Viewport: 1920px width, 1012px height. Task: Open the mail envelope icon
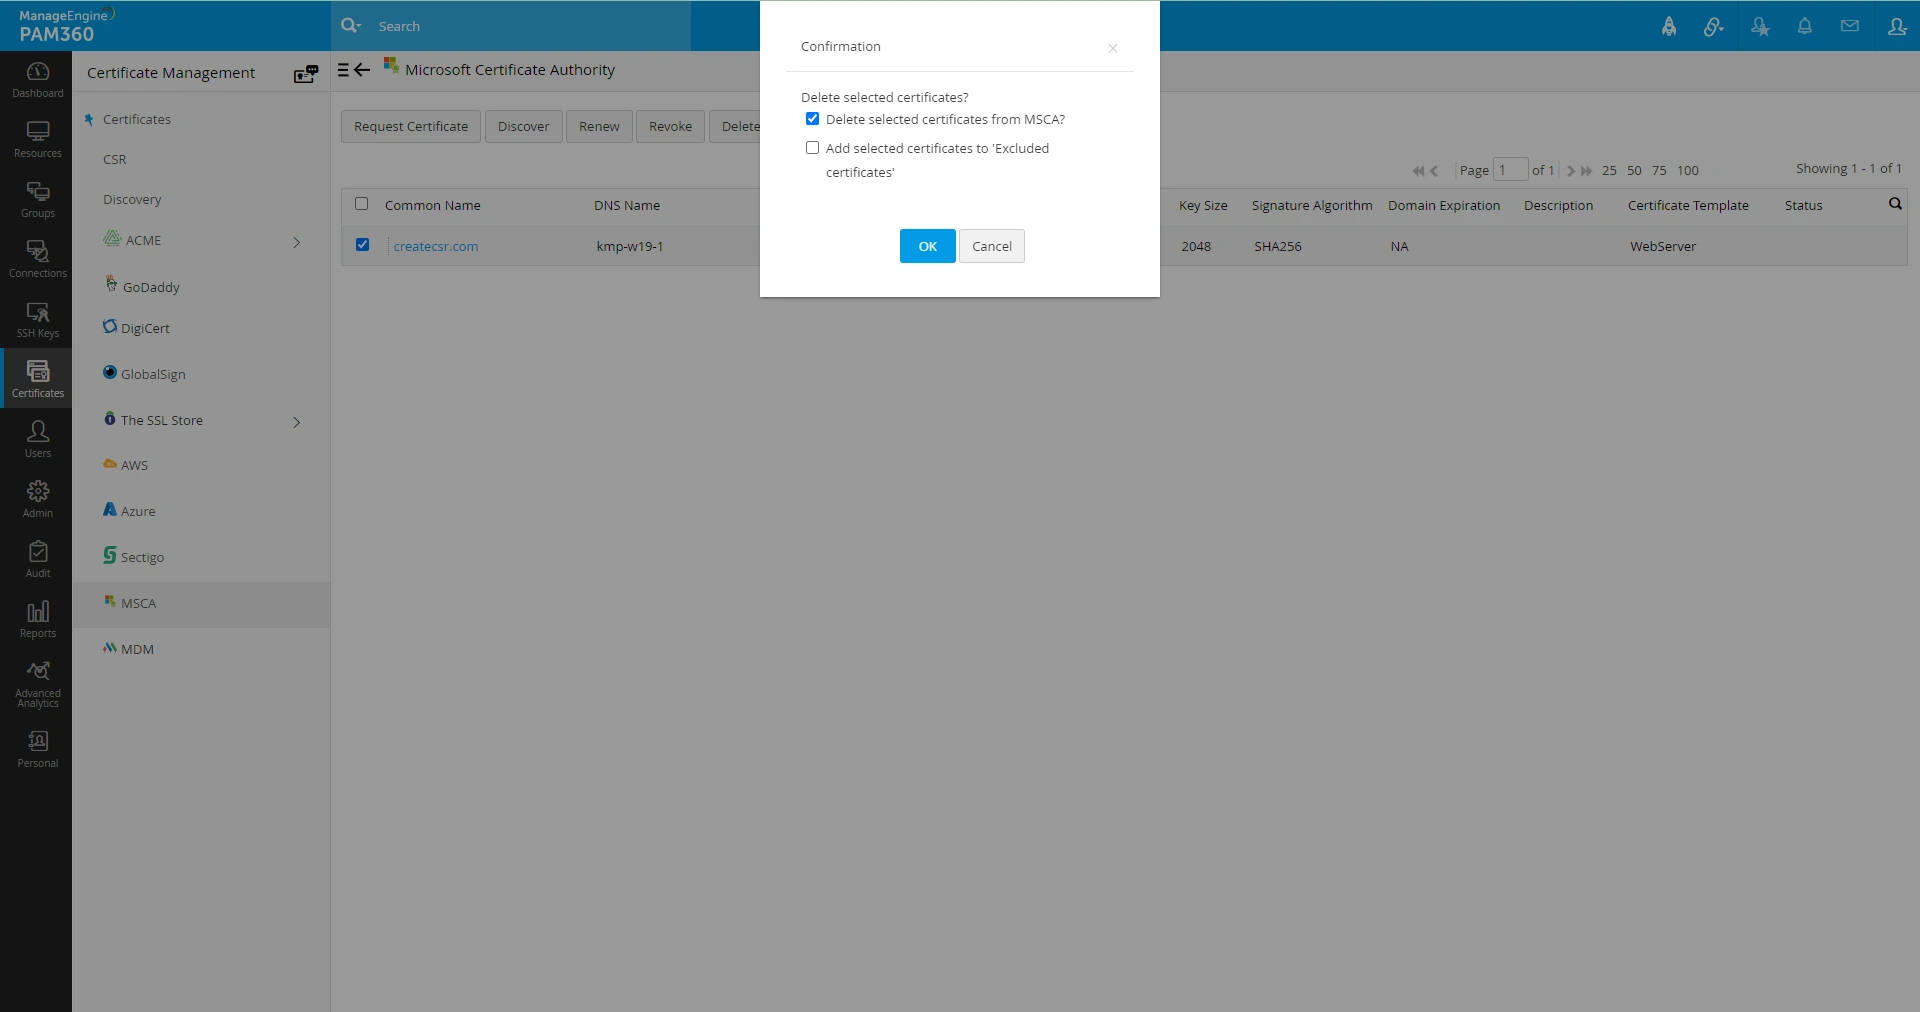click(1850, 26)
